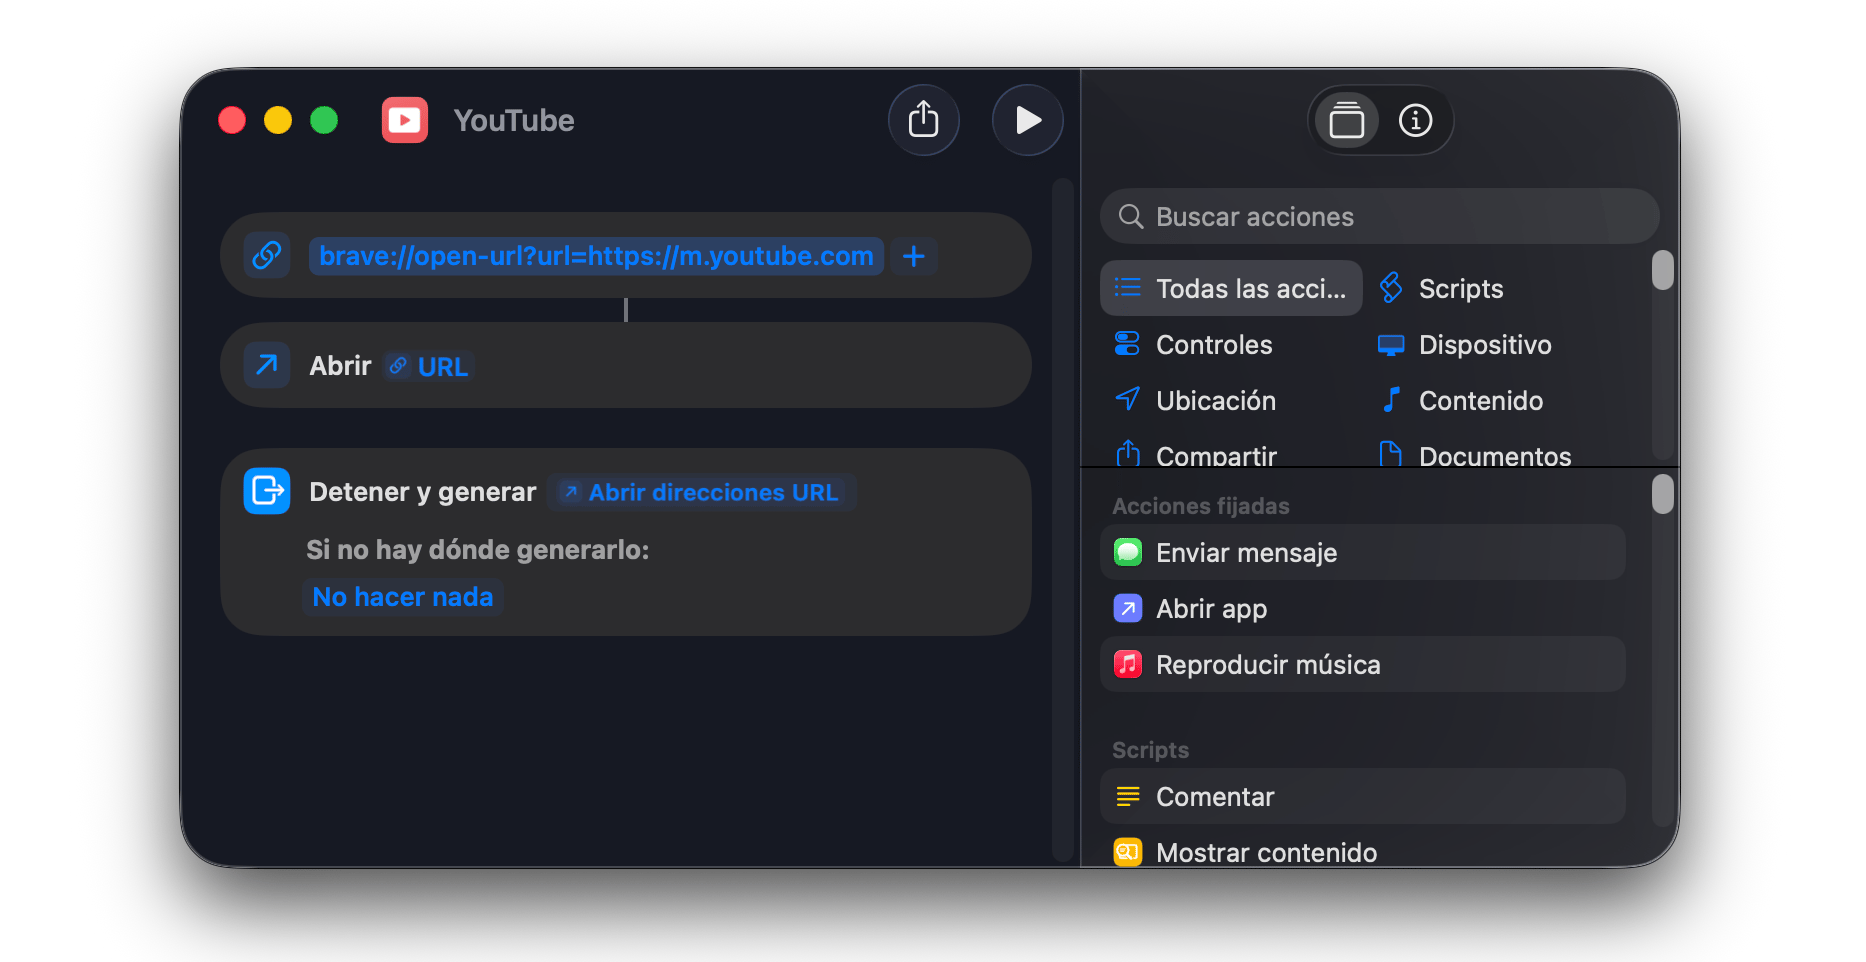
Task: Click the Abrir app action icon
Action: click(x=1128, y=608)
